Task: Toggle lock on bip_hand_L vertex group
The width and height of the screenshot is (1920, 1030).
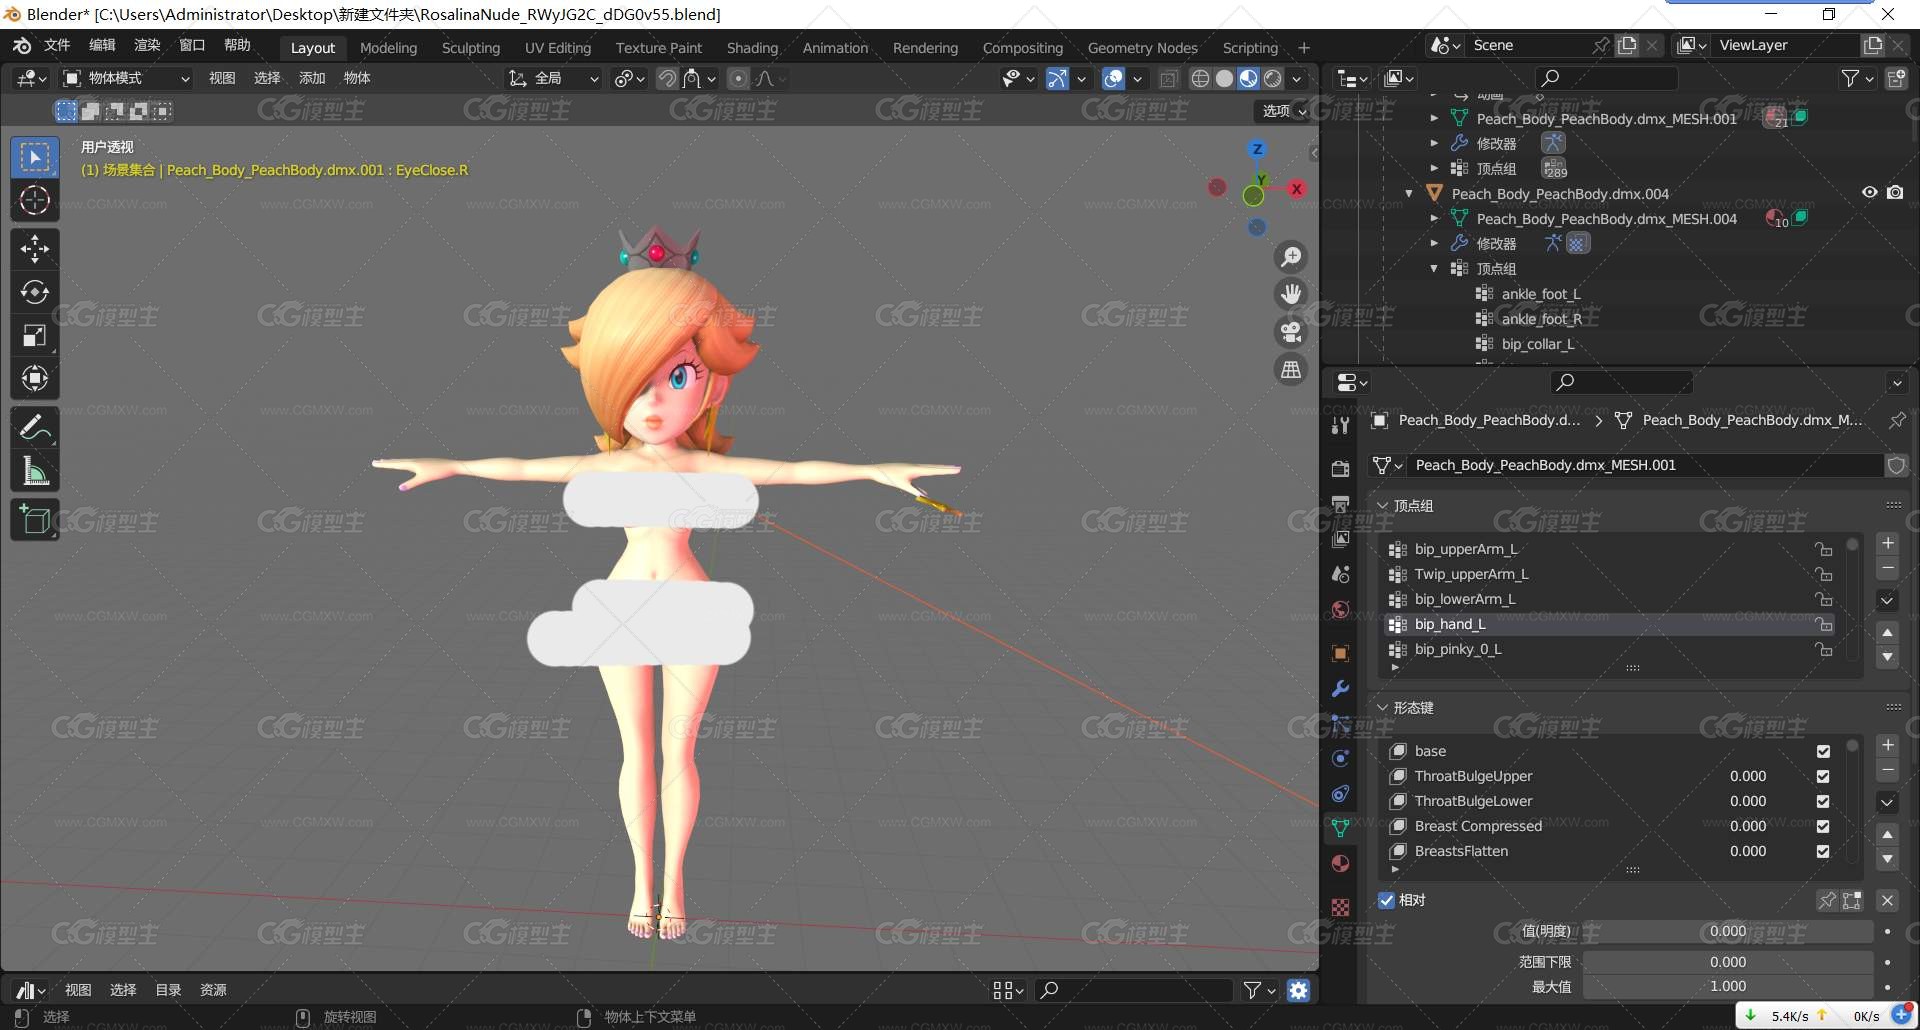Action: [x=1824, y=624]
